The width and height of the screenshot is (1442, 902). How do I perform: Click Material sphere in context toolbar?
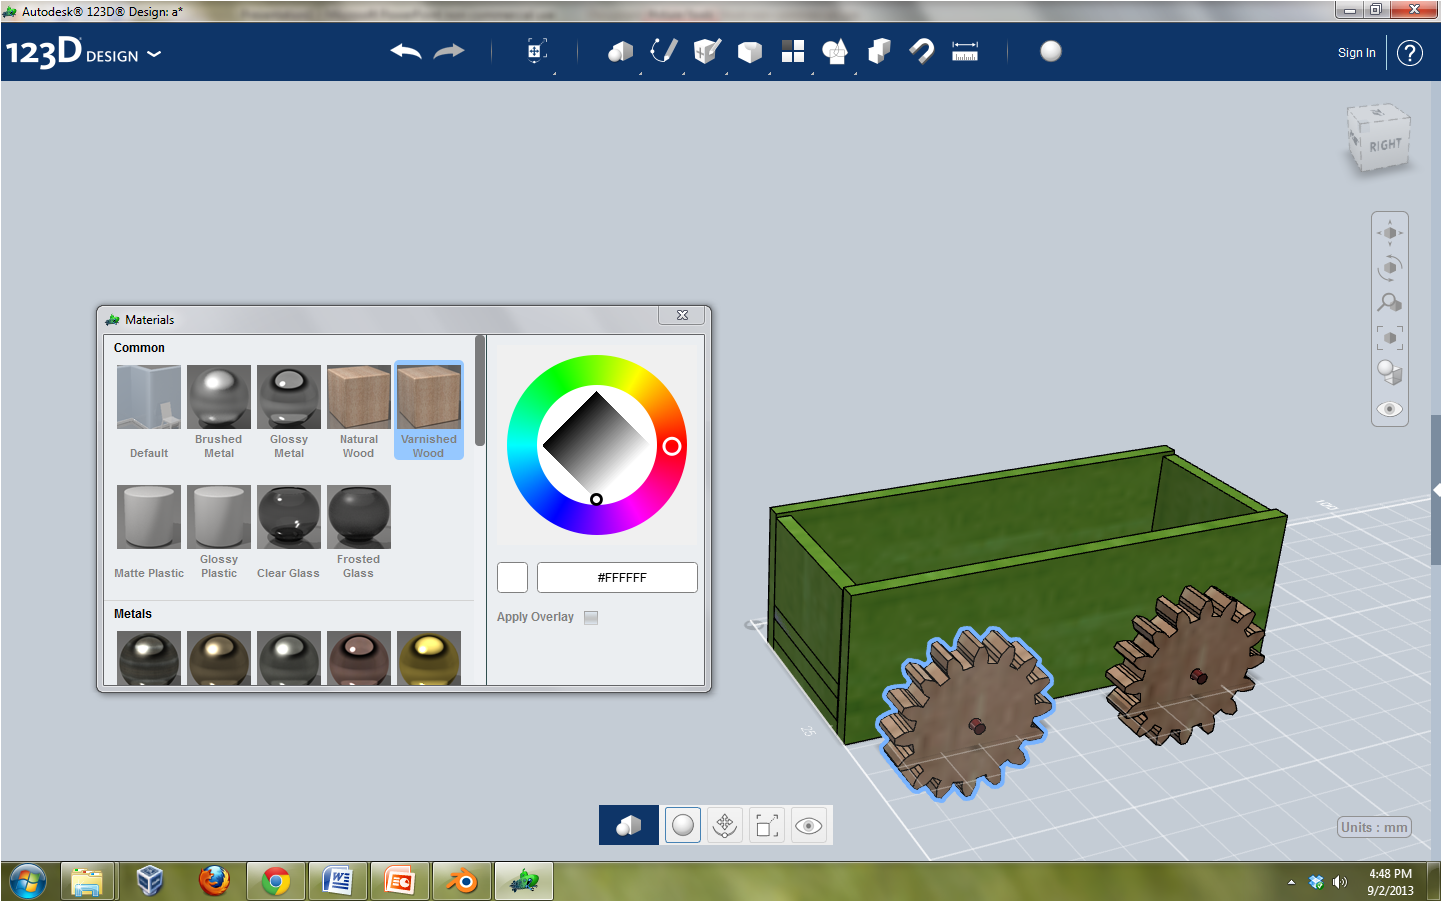683,825
